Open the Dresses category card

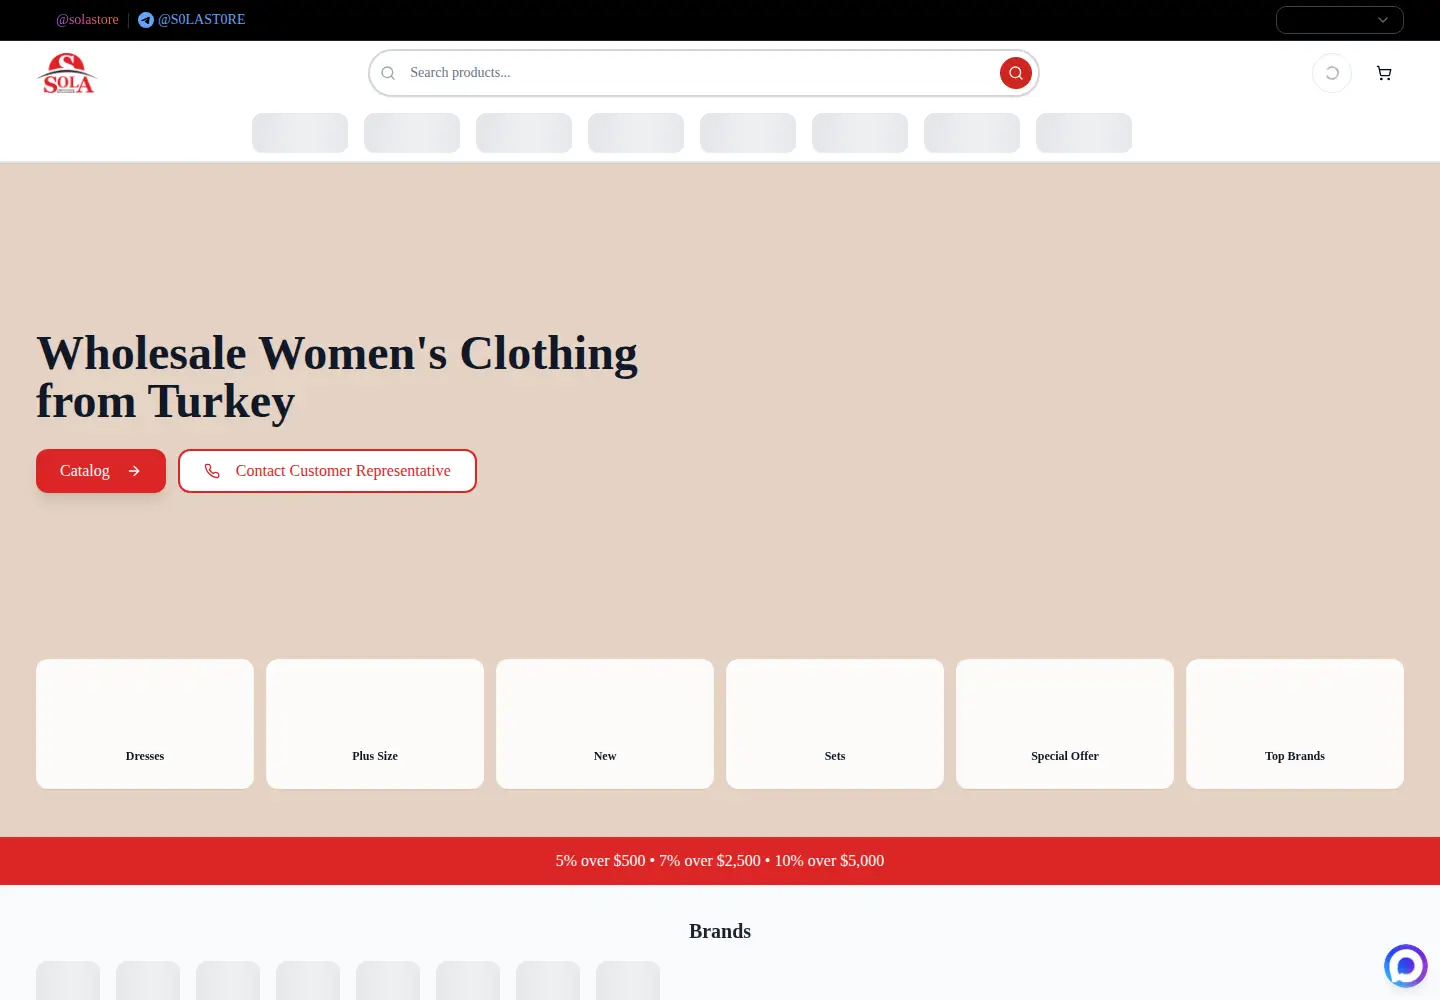145,724
